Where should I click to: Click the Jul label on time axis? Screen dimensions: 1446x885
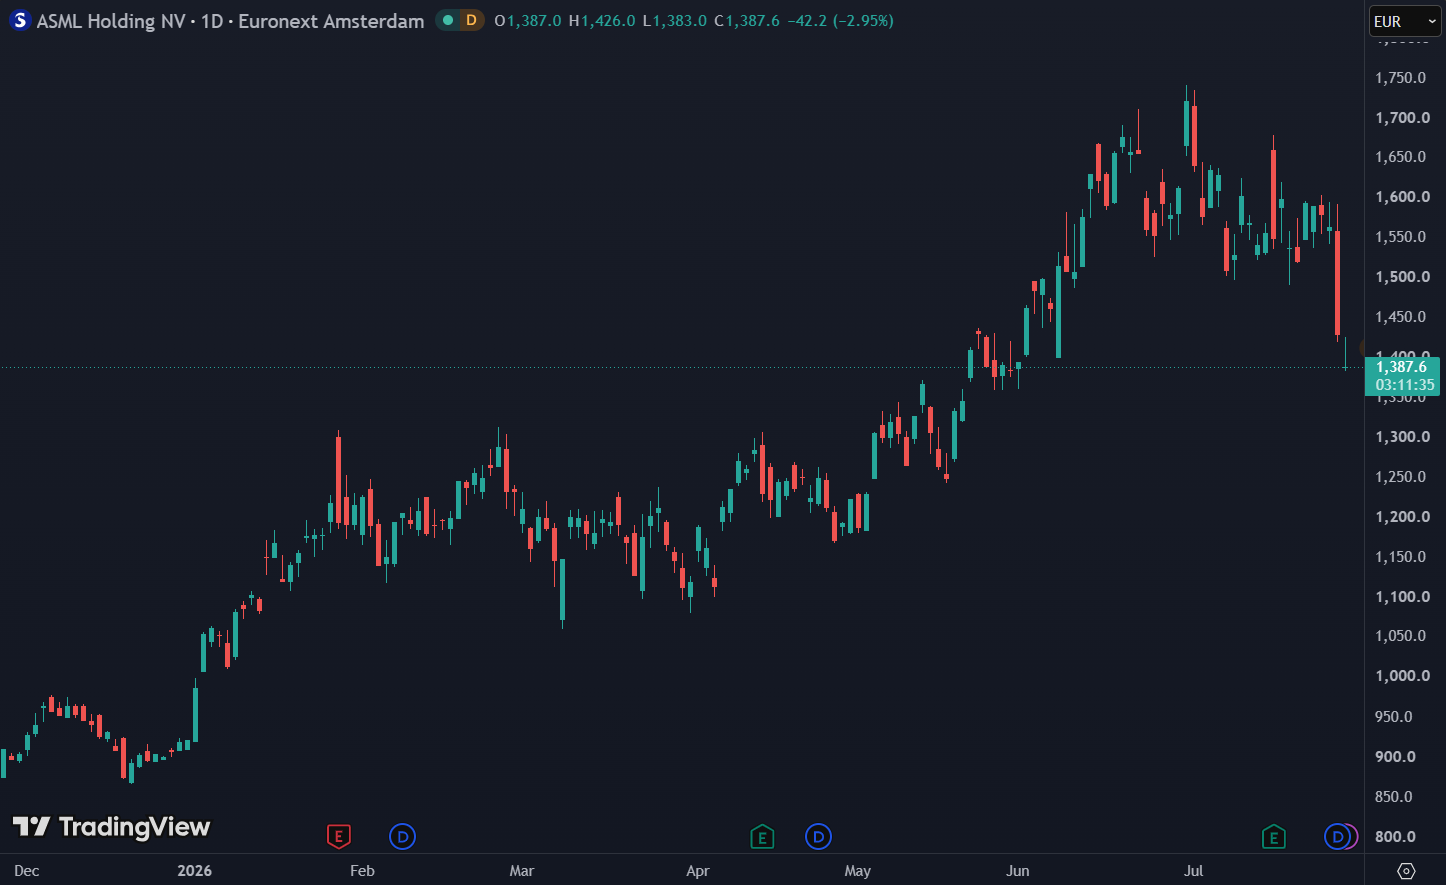1194,871
